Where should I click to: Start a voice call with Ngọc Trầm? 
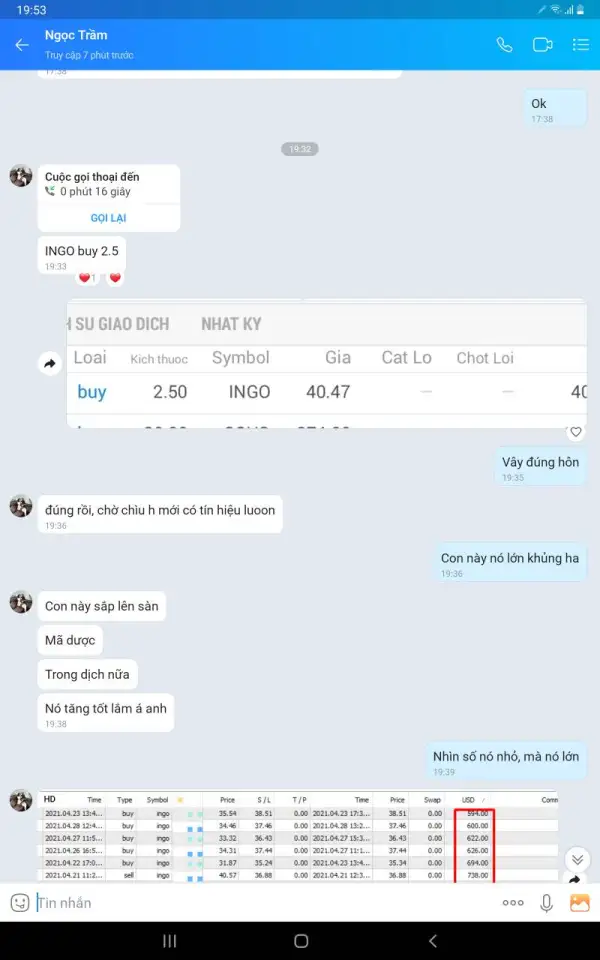[504, 45]
